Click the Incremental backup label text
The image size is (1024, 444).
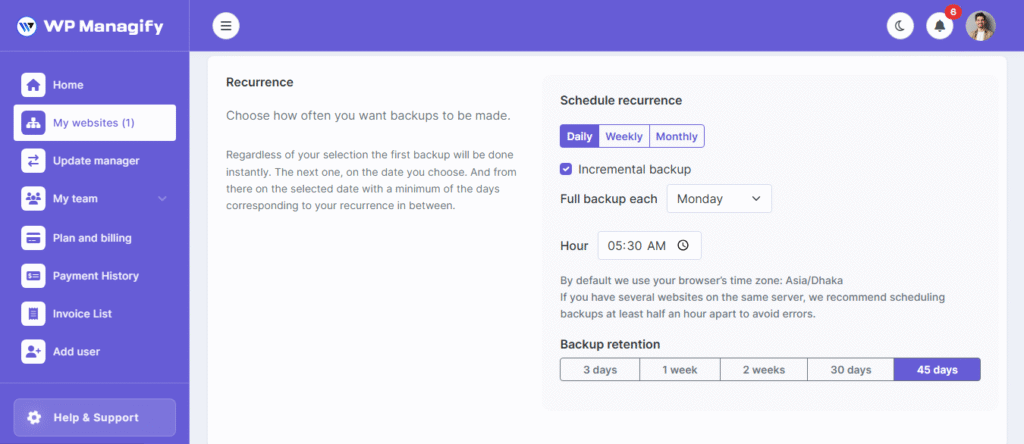tap(635, 169)
